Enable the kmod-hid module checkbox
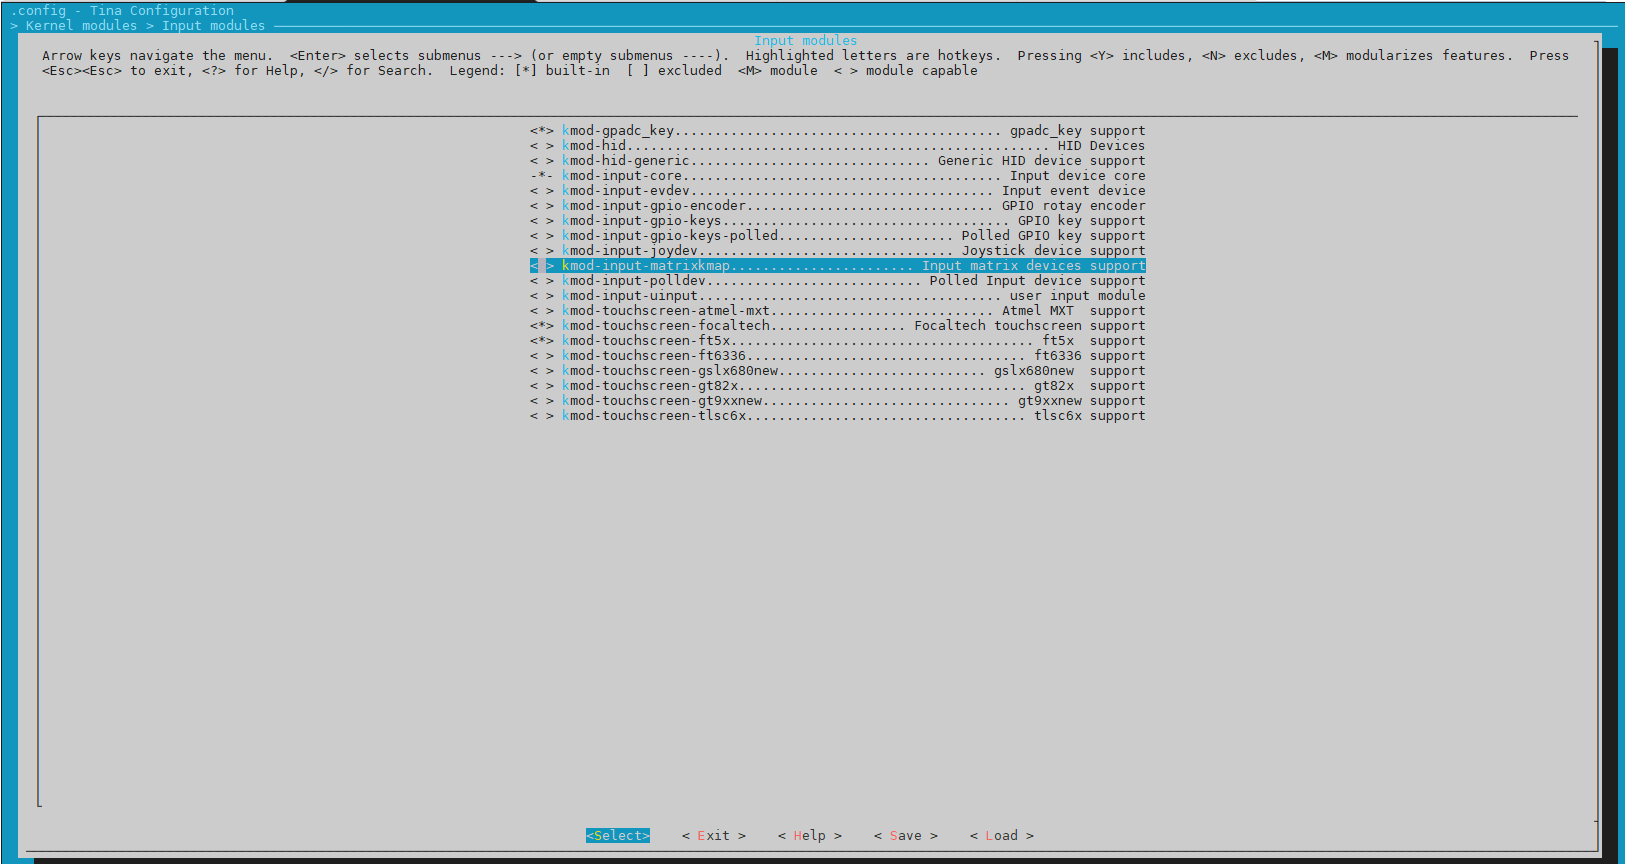Viewport: 1625px width, 864px height. click(x=542, y=146)
